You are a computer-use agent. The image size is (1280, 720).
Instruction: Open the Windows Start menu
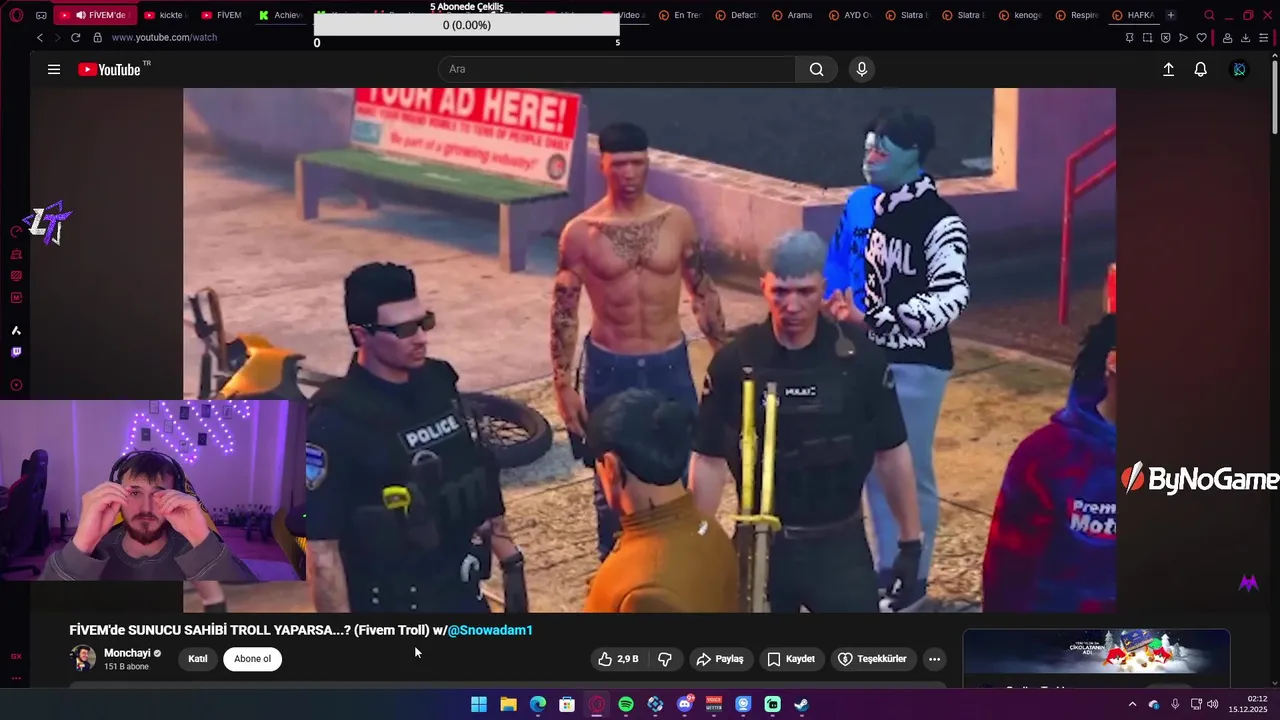[479, 704]
